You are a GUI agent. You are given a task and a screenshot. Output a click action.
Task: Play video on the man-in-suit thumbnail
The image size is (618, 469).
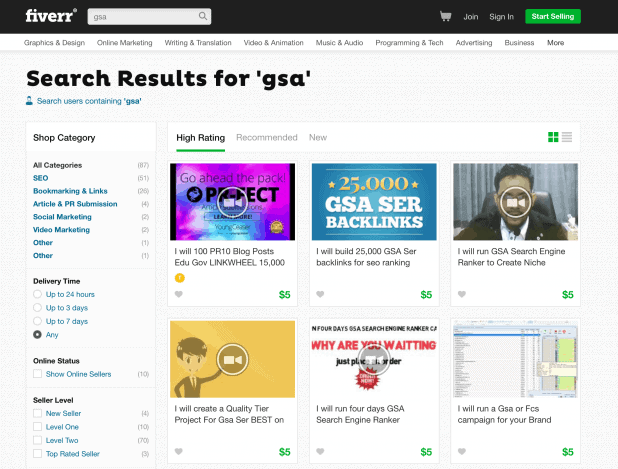coord(516,202)
